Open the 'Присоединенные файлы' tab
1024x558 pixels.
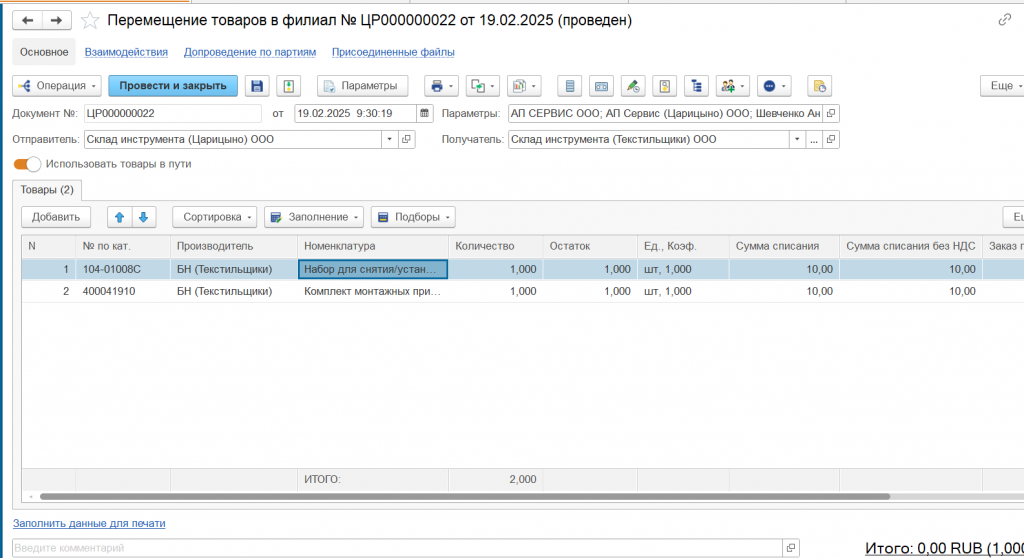click(393, 52)
